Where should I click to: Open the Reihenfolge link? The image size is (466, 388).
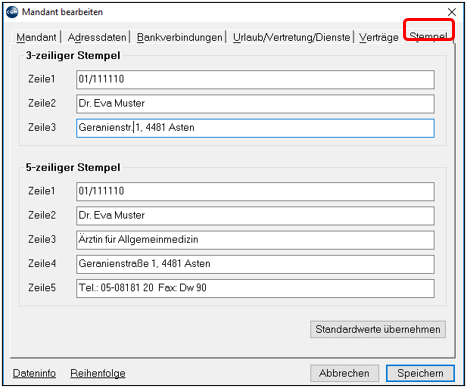coord(98,373)
